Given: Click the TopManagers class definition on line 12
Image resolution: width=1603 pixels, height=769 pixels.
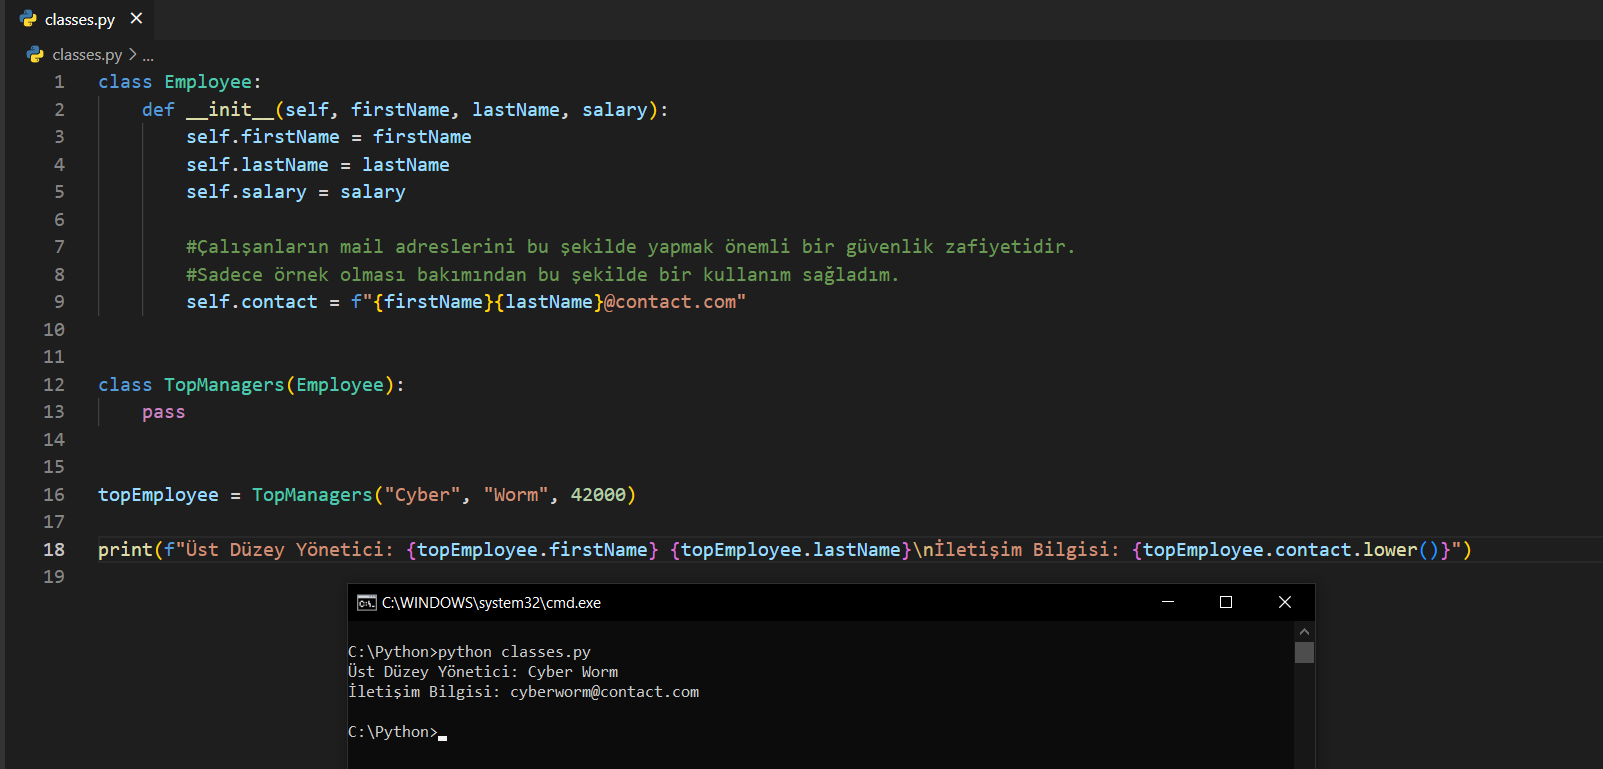Looking at the screenshot, I should coord(224,385).
